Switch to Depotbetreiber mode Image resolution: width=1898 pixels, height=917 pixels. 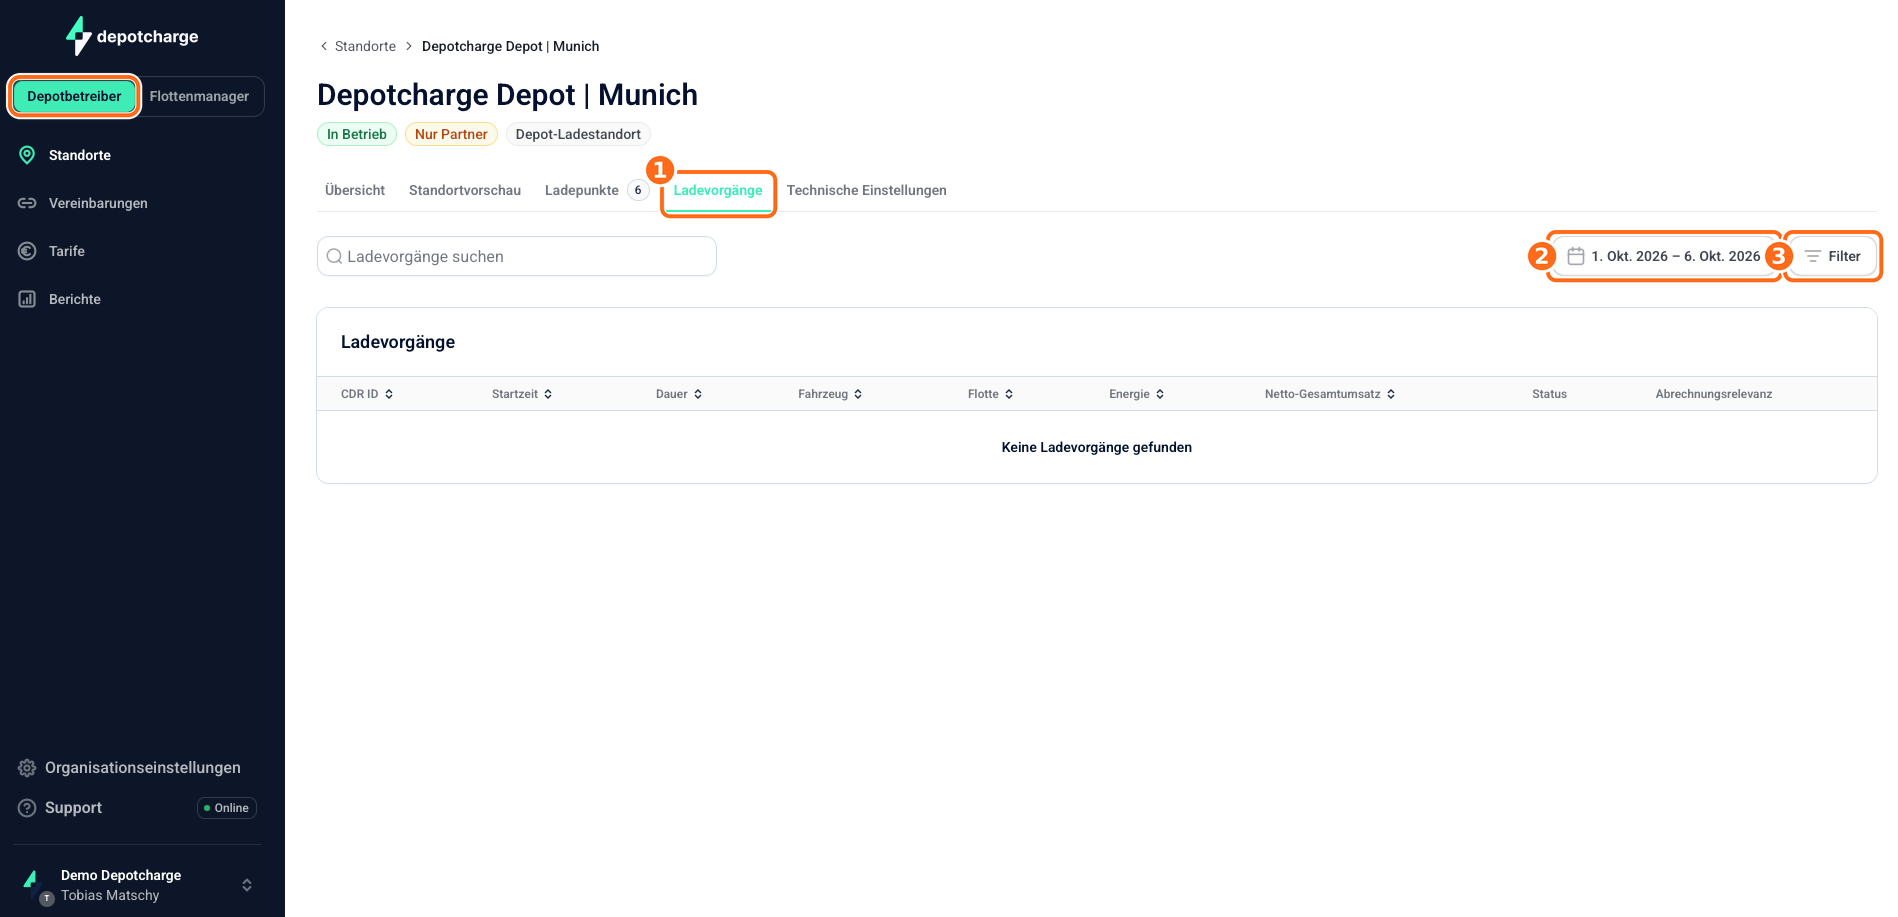(x=74, y=96)
